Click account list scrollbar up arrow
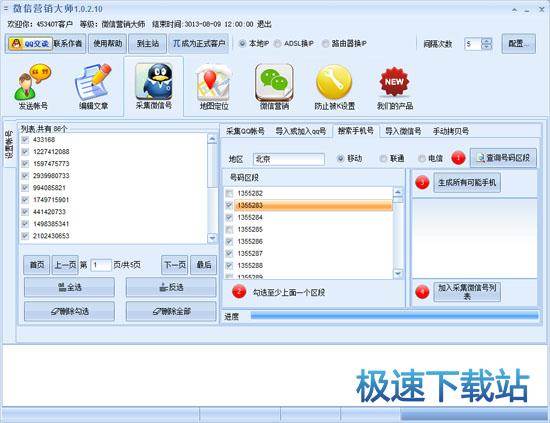Image resolution: width=550 pixels, height=423 pixels. click(x=212, y=139)
